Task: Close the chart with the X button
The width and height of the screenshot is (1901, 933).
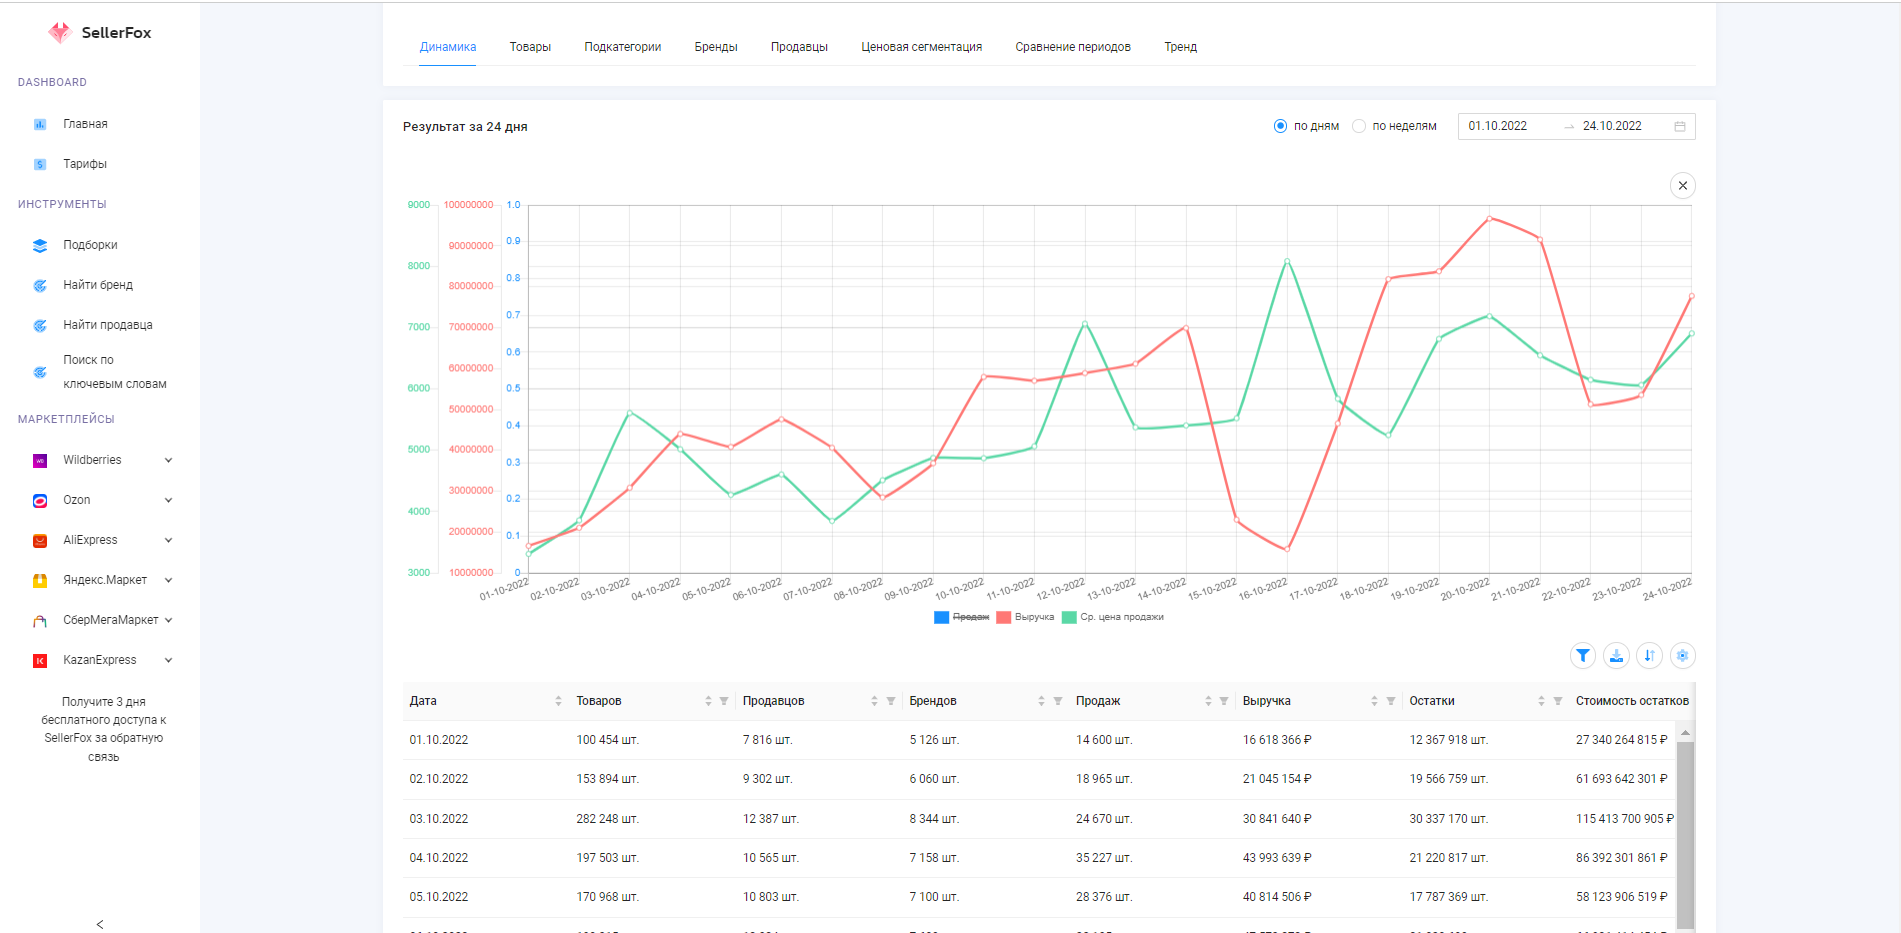Action: click(1682, 186)
